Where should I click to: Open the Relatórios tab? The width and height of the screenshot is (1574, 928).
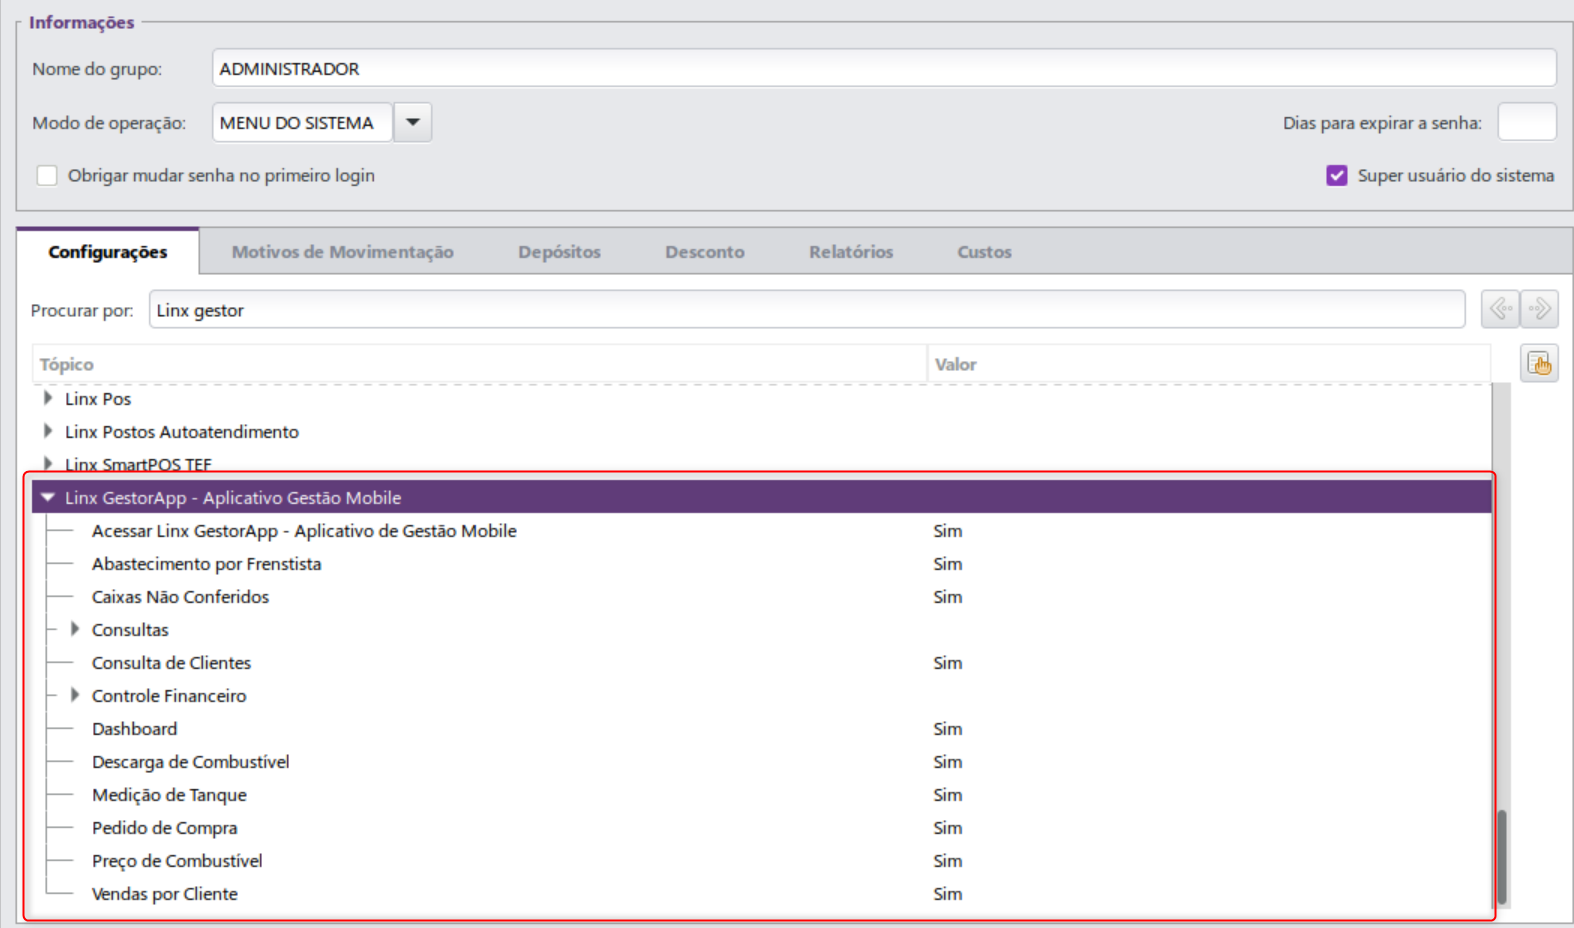click(x=851, y=252)
